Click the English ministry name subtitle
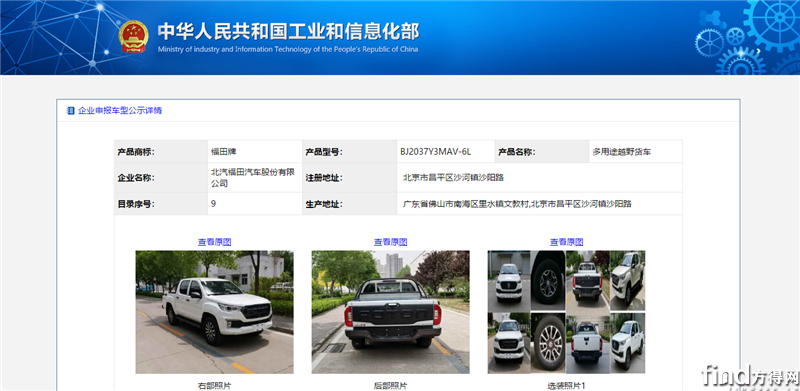Image resolution: width=800 pixels, height=391 pixels. [x=288, y=50]
